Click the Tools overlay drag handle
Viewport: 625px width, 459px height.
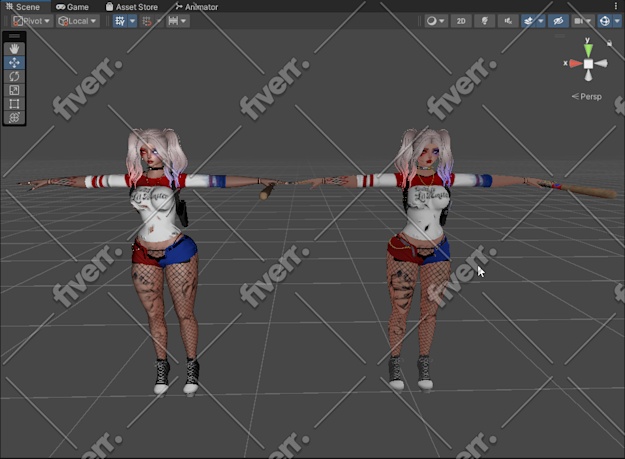coord(14,36)
